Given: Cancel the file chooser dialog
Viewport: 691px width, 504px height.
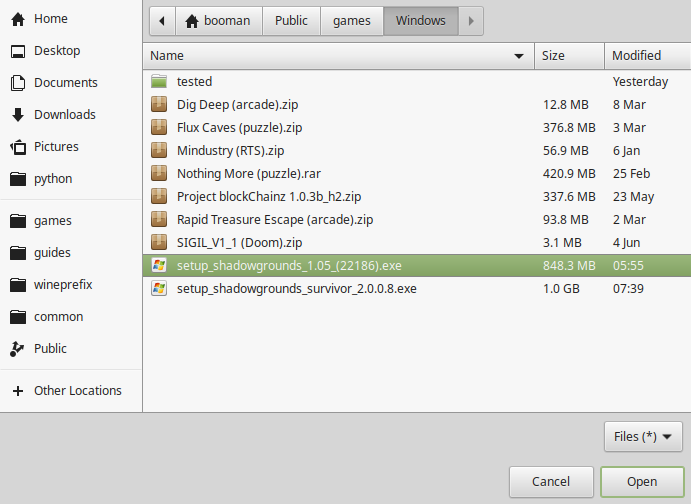Looking at the screenshot, I should click(551, 482).
